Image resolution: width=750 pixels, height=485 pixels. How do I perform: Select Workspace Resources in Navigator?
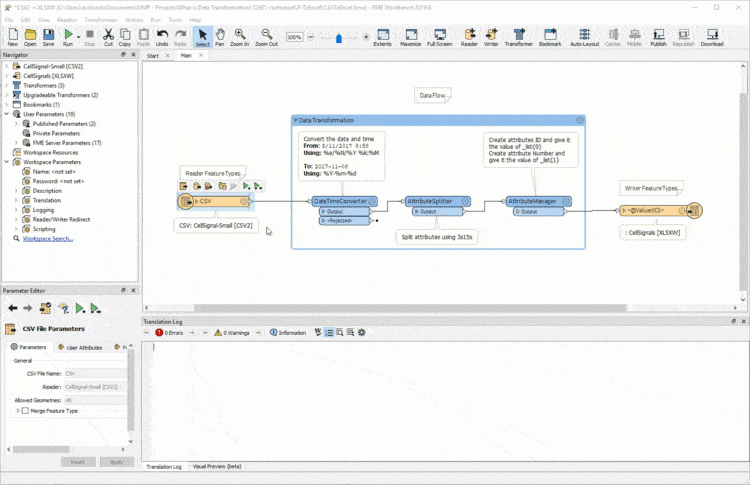[x=50, y=152]
